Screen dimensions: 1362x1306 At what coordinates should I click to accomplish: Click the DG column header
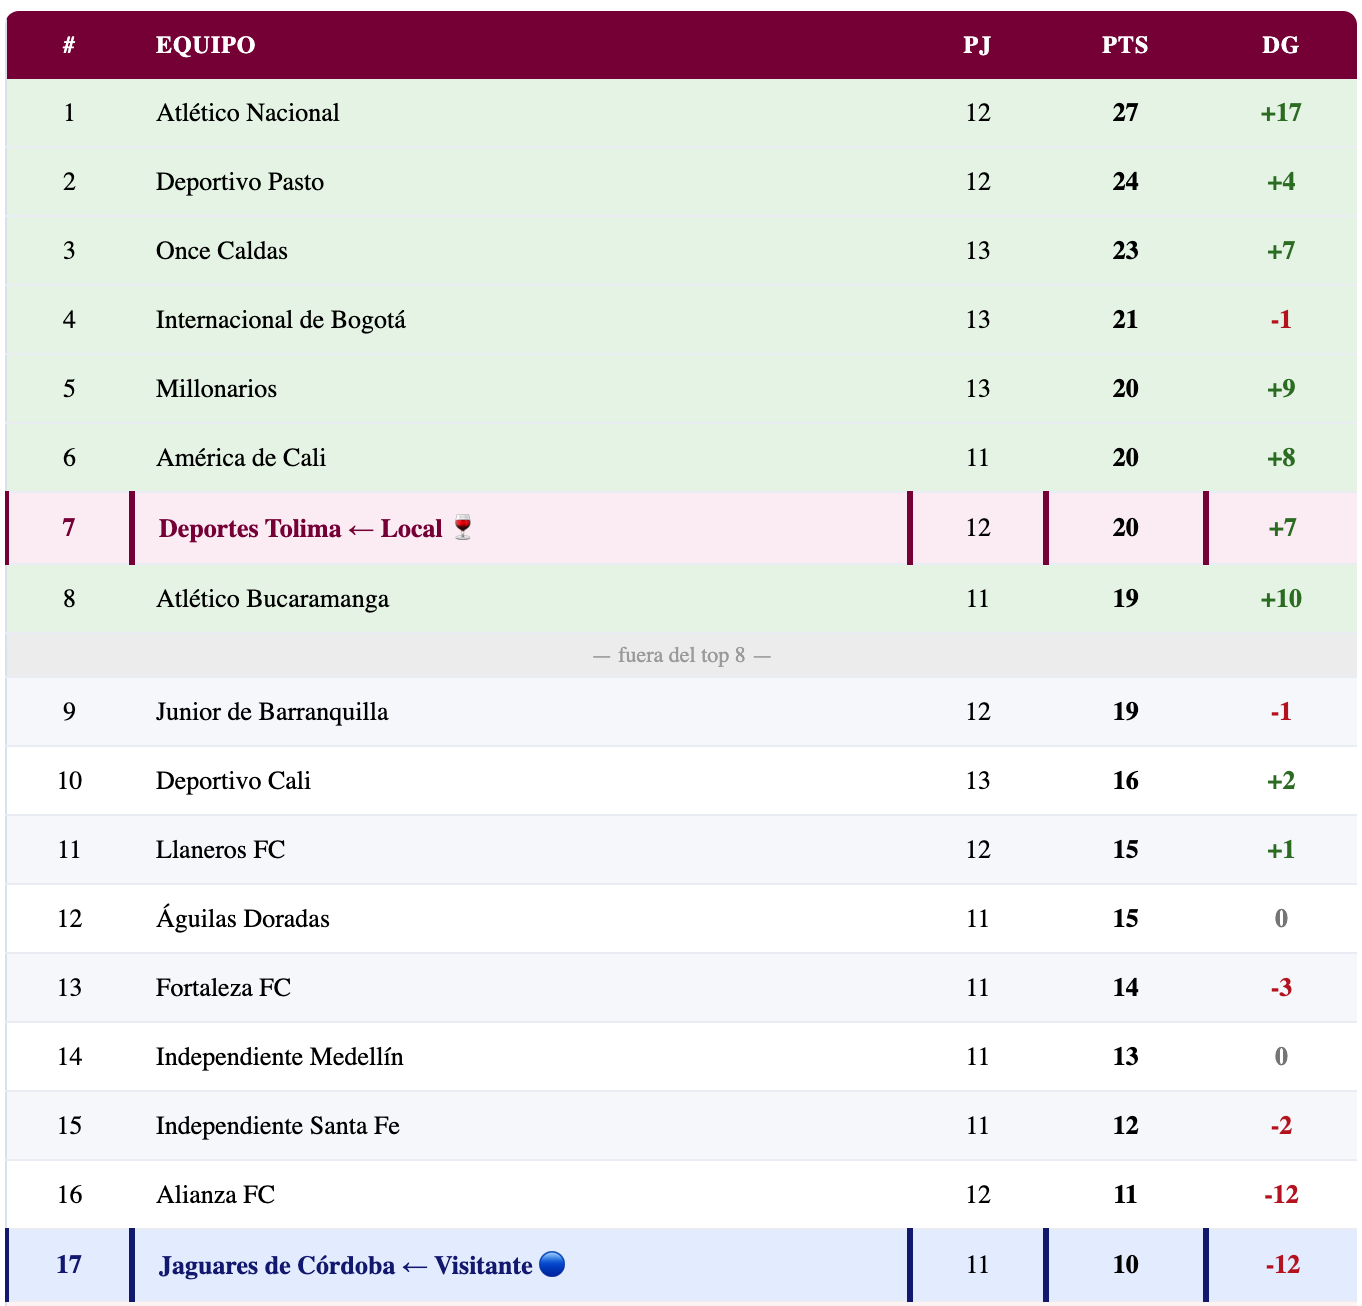1280,45
